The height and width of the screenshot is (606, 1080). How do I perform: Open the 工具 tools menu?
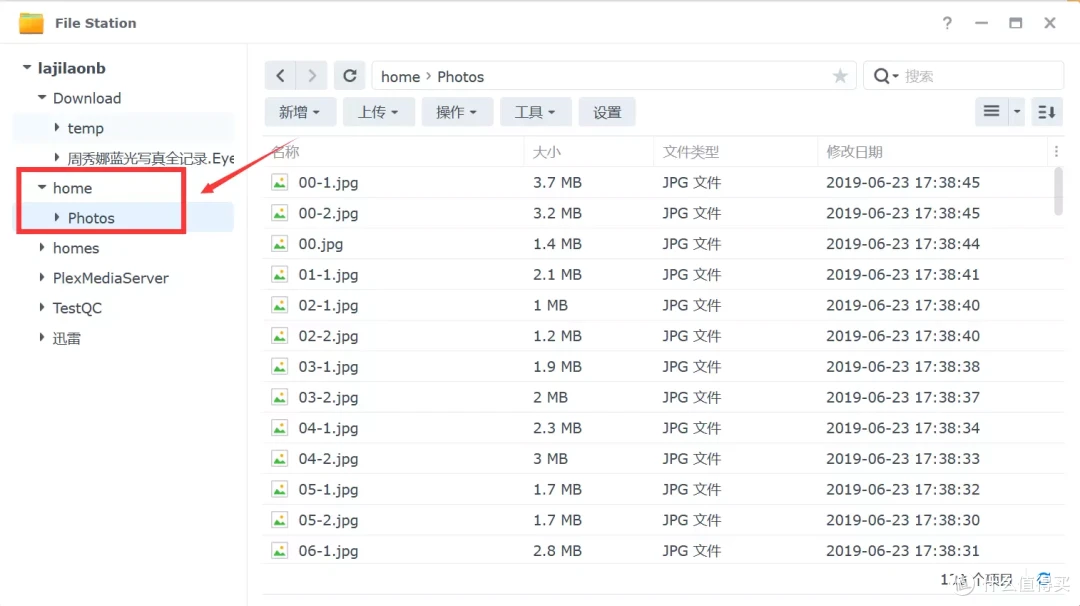536,112
